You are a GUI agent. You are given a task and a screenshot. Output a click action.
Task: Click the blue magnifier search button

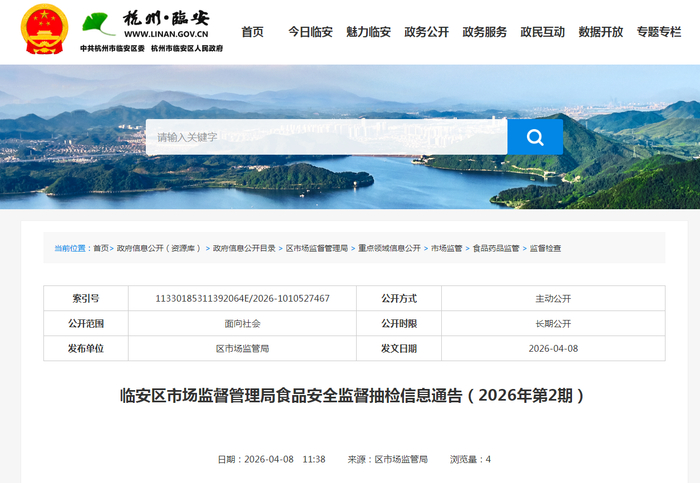[535, 137]
